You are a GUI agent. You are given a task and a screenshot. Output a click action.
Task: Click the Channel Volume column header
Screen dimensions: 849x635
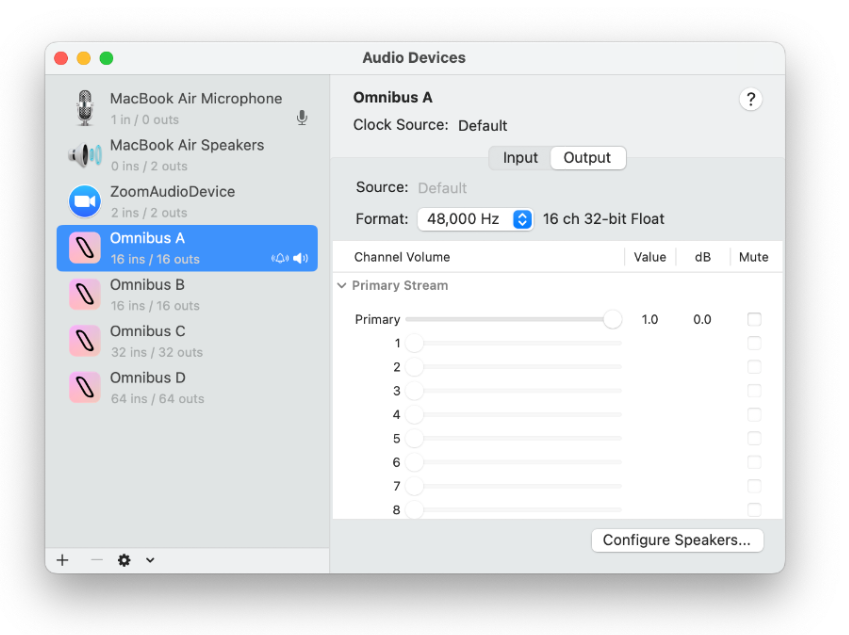coord(402,257)
